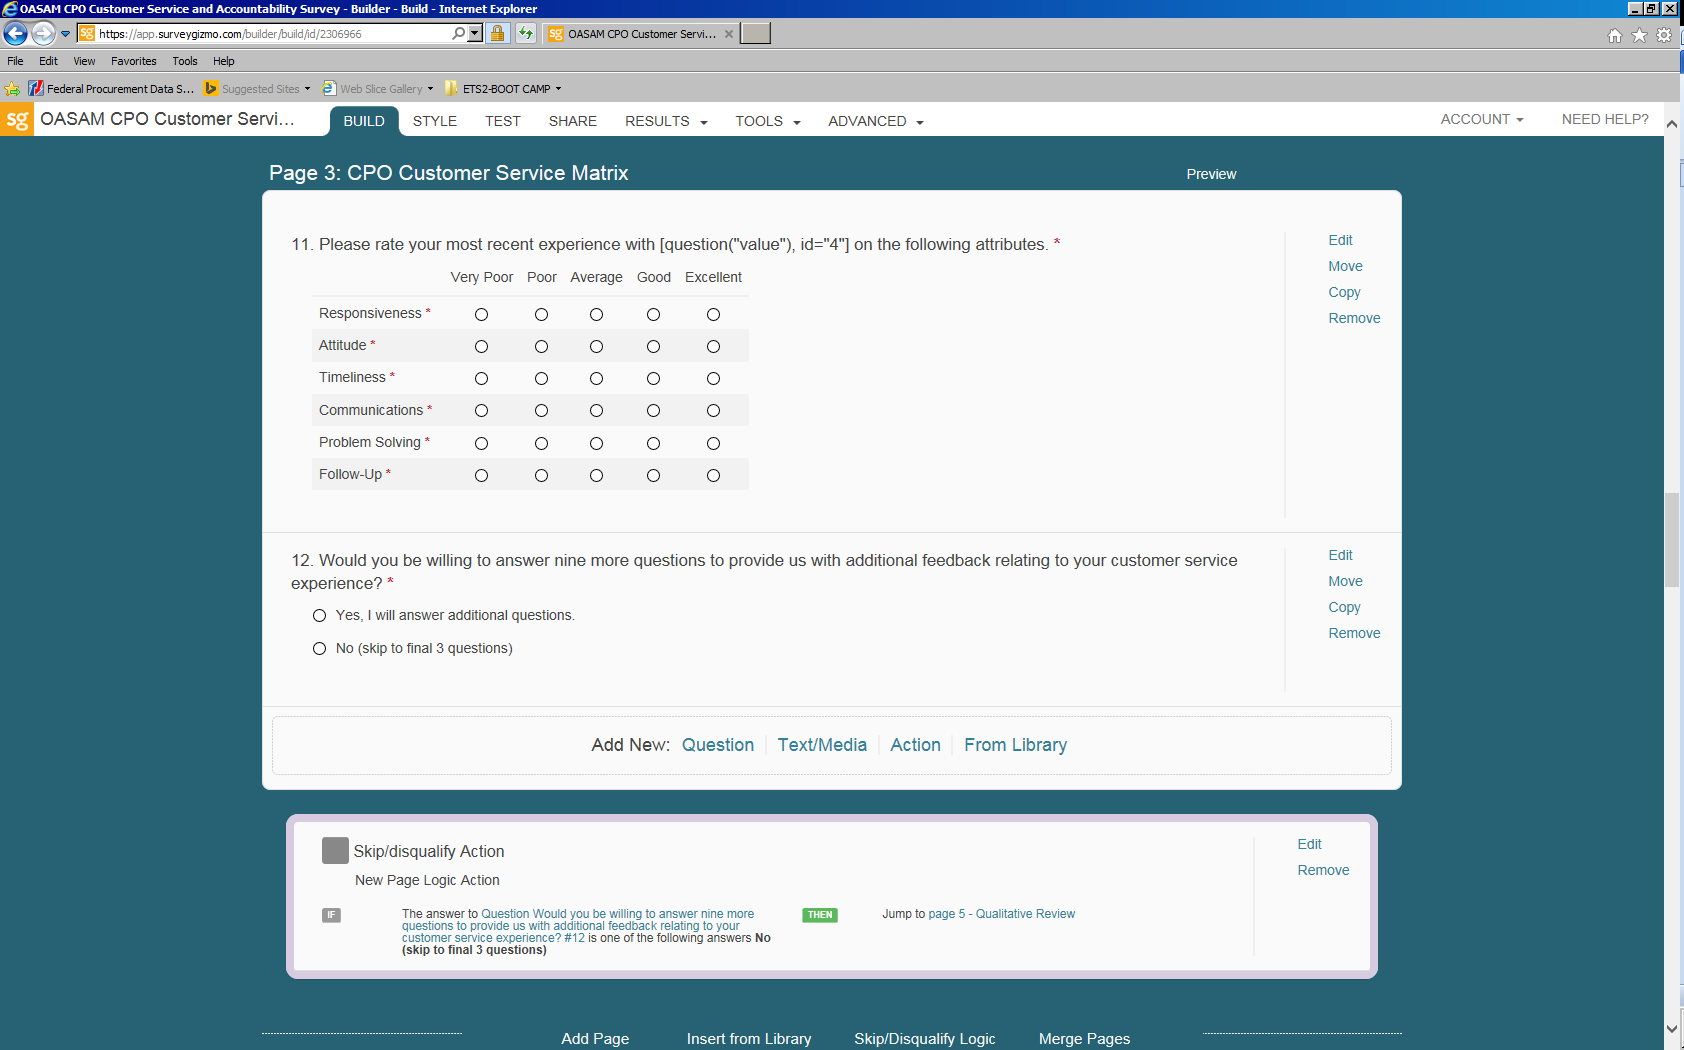
Task: Select Average for Timeliness
Action: 596,378
